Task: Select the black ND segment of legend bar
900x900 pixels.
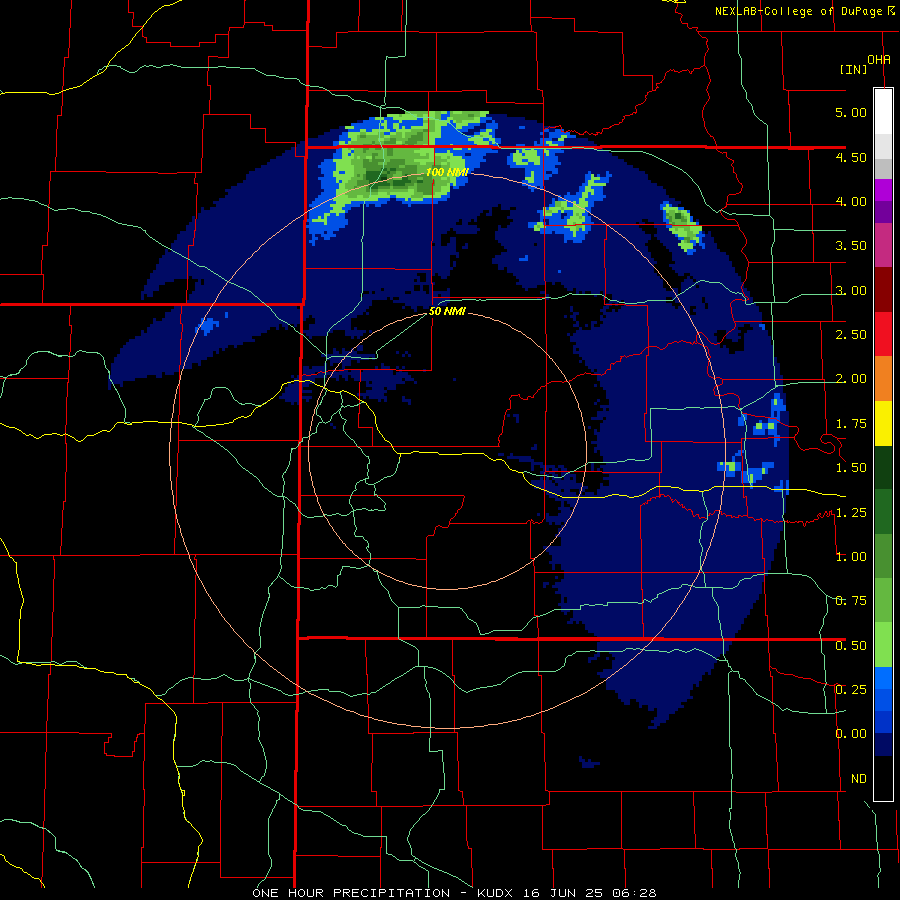Action: tap(883, 778)
